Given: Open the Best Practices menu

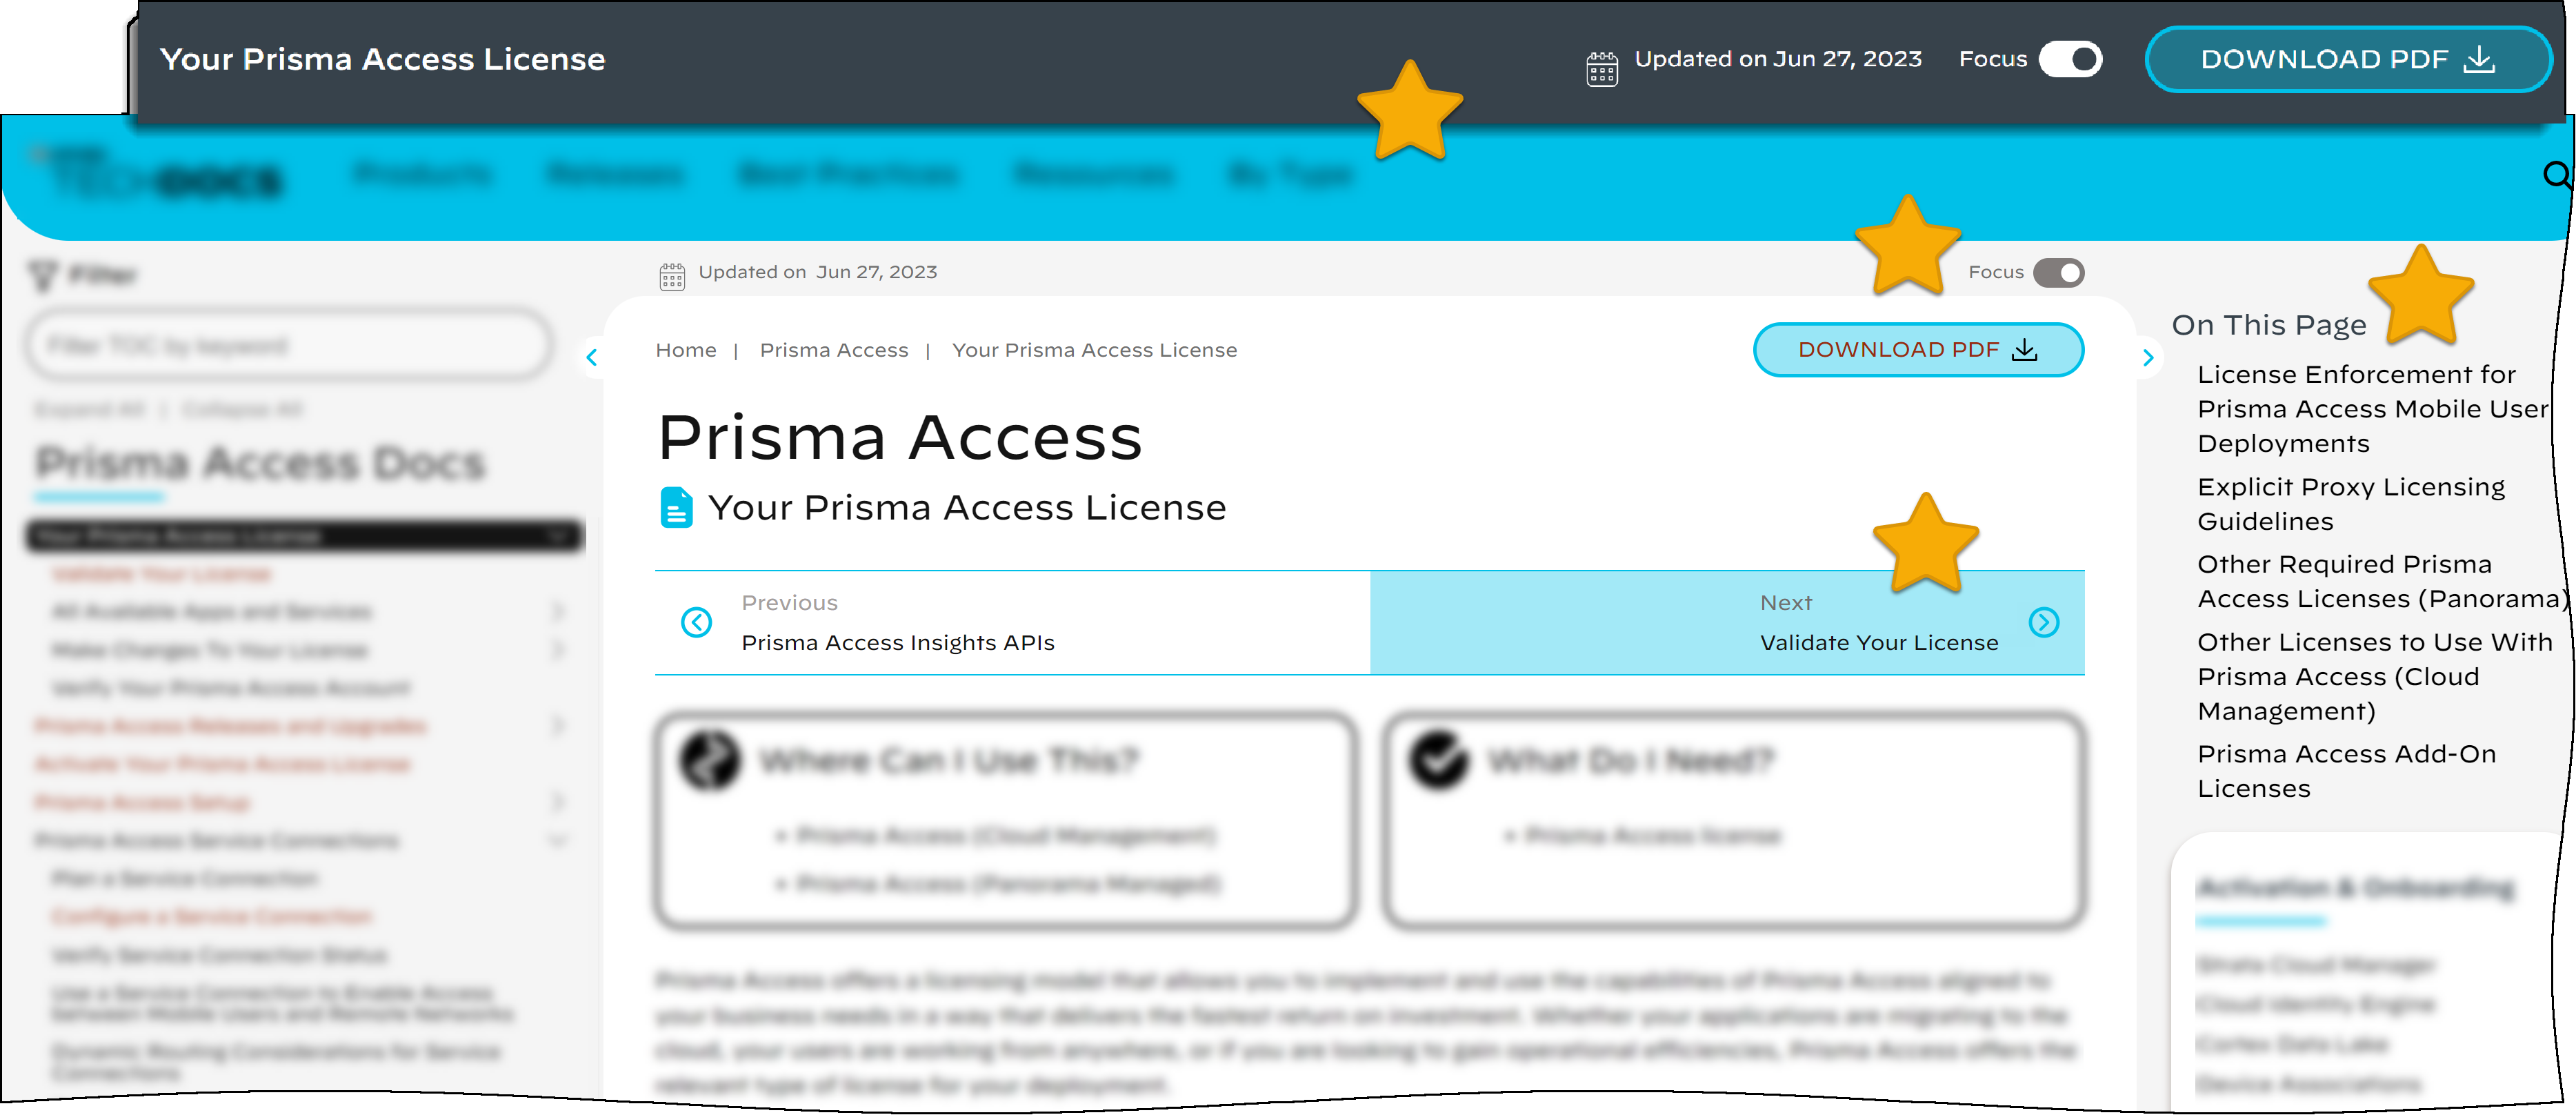Looking at the screenshot, I should click(848, 174).
